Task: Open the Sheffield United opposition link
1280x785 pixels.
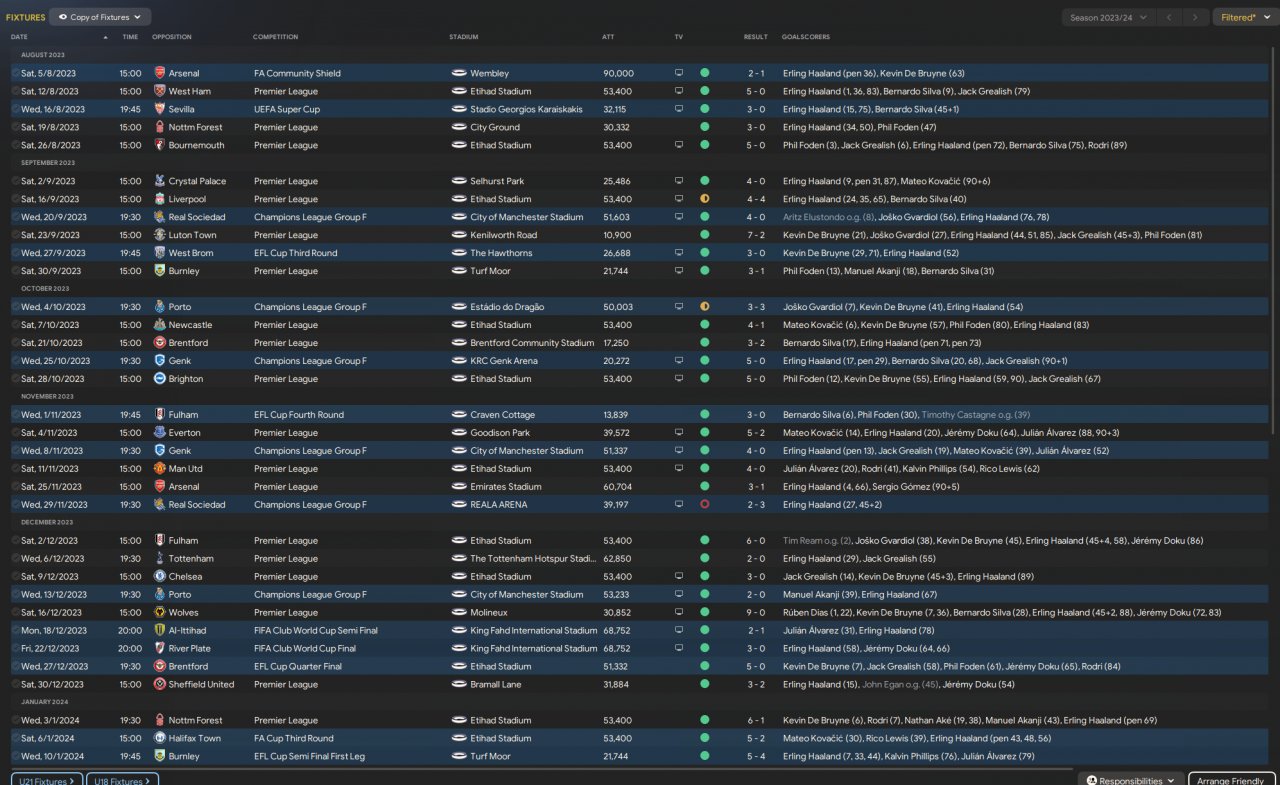Action: coord(201,685)
